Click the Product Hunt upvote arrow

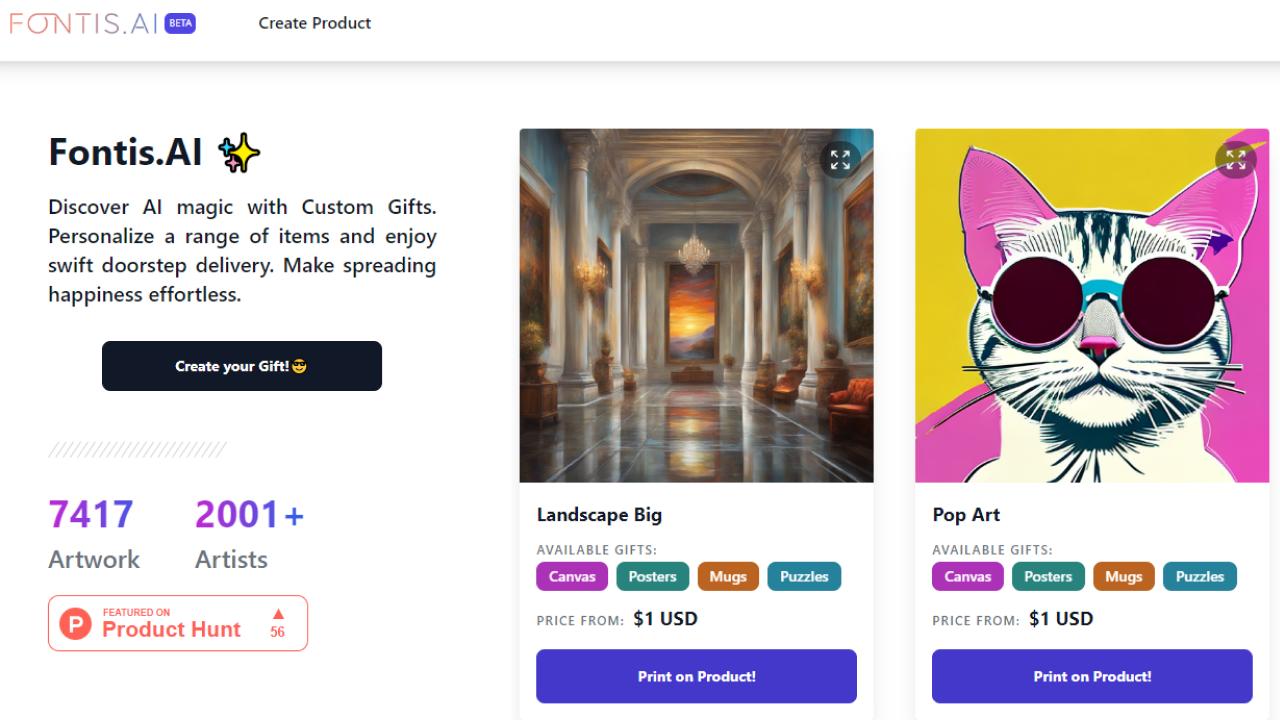pyautogui.click(x=278, y=614)
